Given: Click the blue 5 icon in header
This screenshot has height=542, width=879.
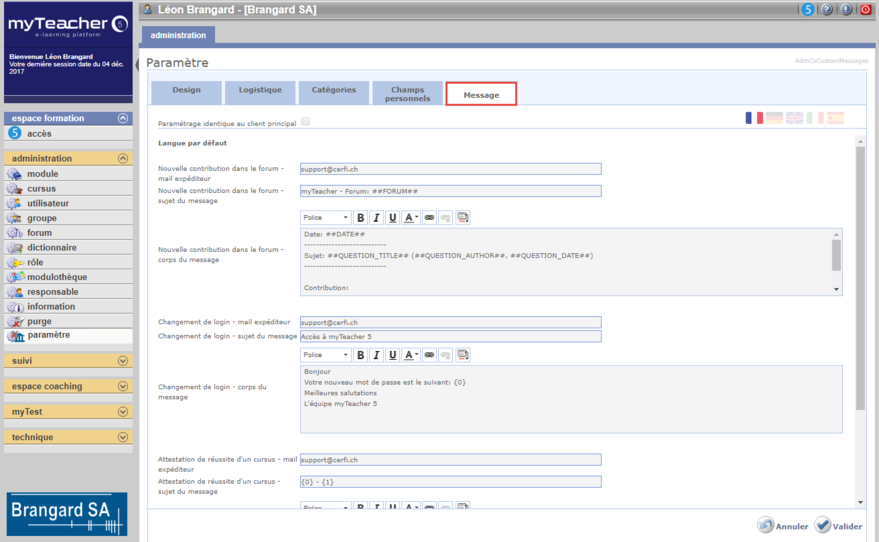Looking at the screenshot, I should tap(808, 10).
